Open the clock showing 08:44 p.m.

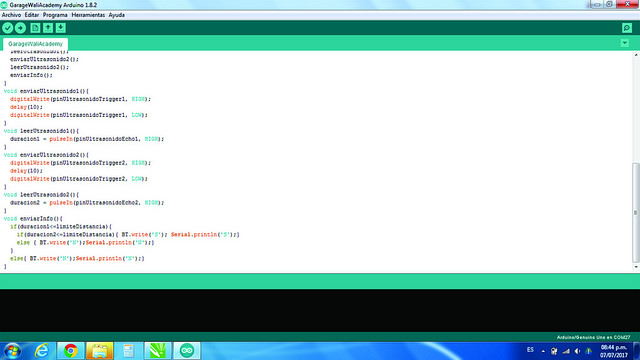click(x=613, y=351)
